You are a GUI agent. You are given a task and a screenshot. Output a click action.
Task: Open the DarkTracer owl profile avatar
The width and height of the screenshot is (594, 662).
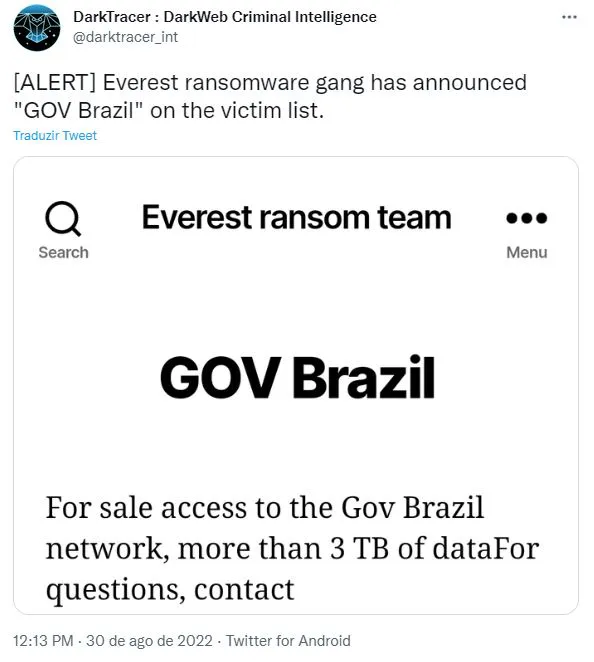(37, 27)
